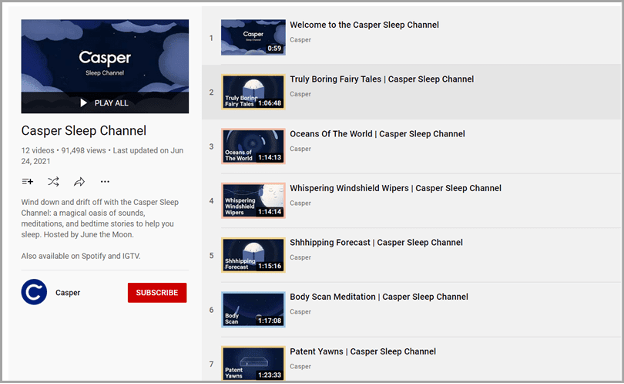Open the Oceans Of The World thumbnail
Screen dimensions: 624x384
pos(254,146)
